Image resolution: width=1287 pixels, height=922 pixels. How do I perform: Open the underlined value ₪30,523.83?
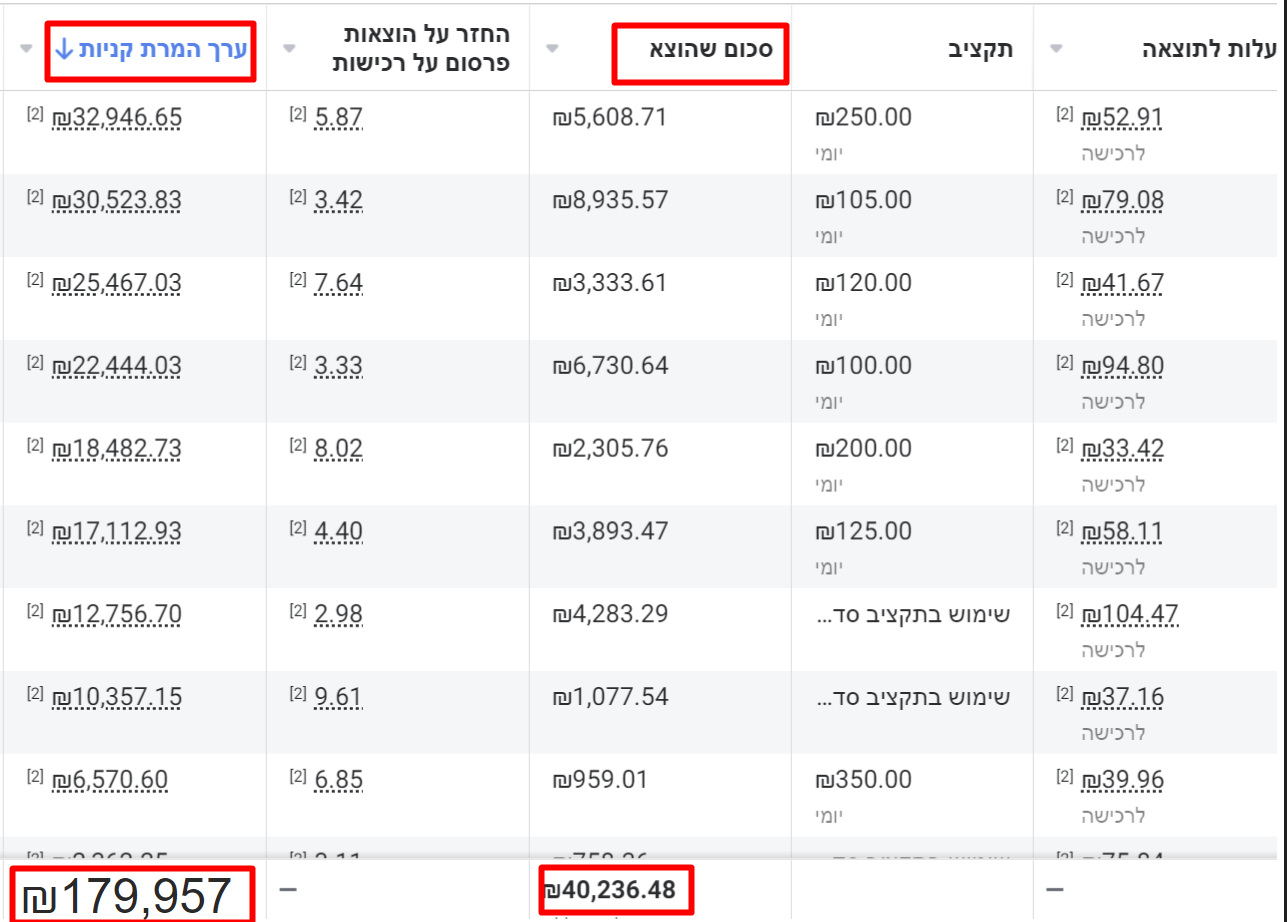pos(117,201)
